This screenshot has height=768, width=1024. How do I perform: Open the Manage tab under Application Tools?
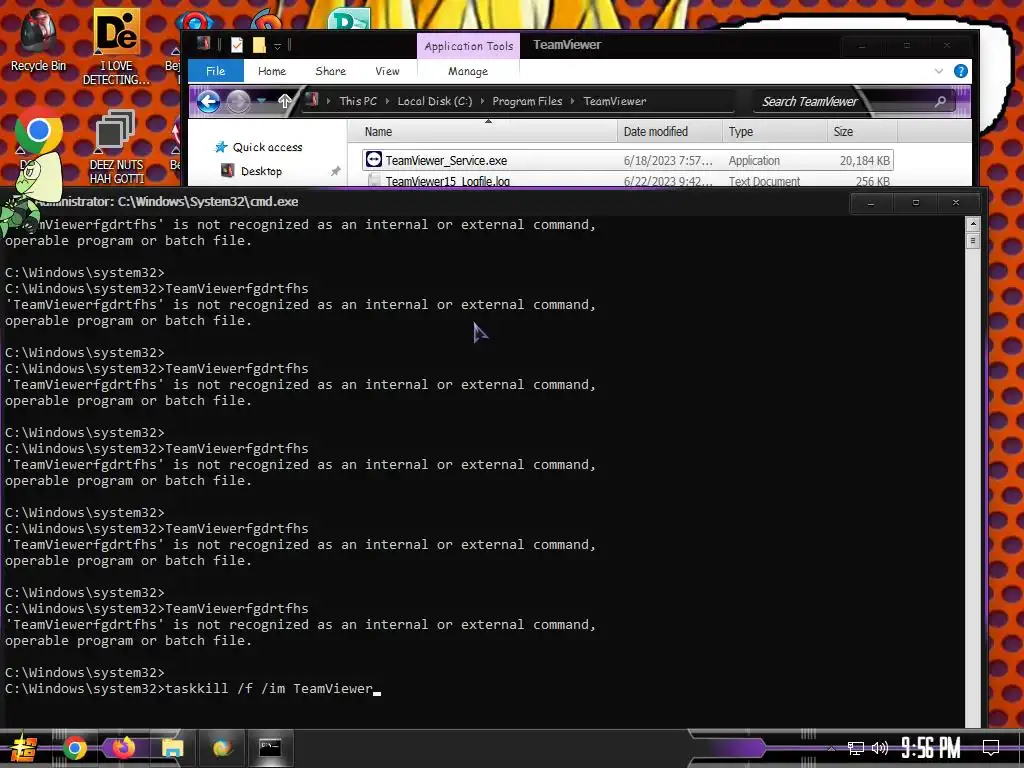(x=468, y=71)
